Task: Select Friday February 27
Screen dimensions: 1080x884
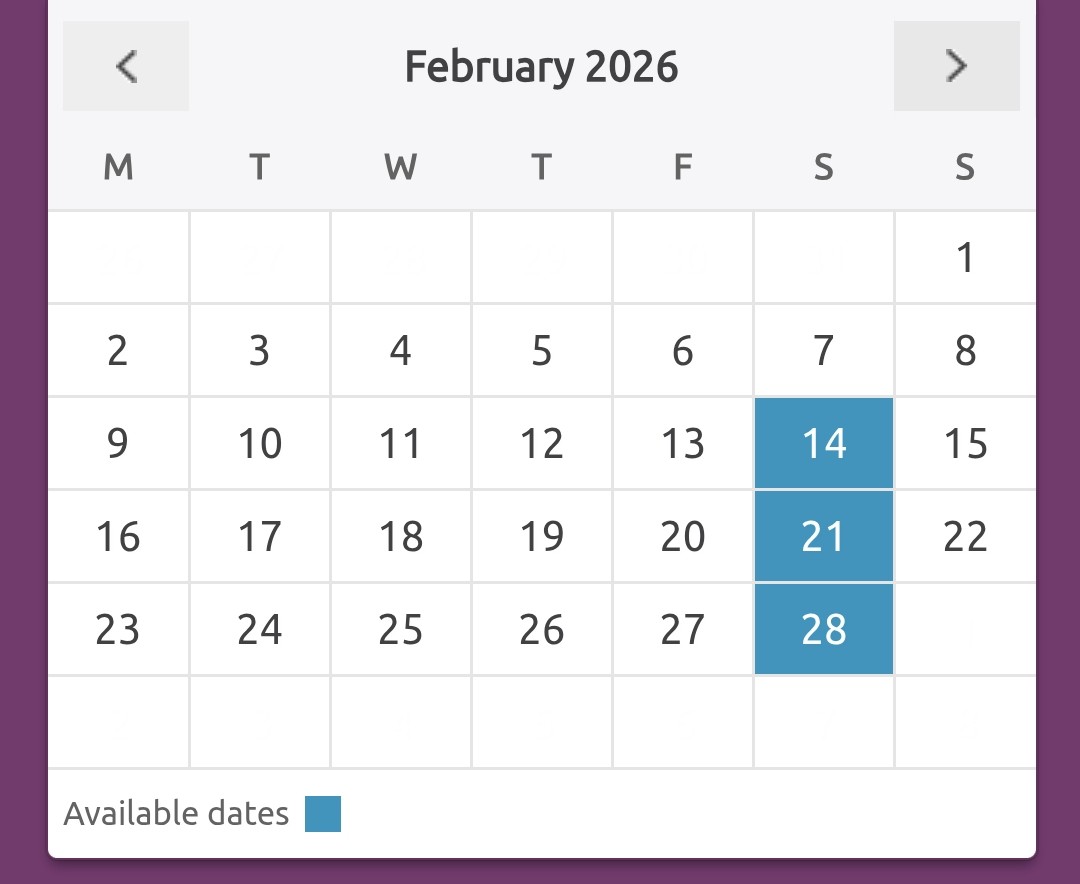Action: 683,630
